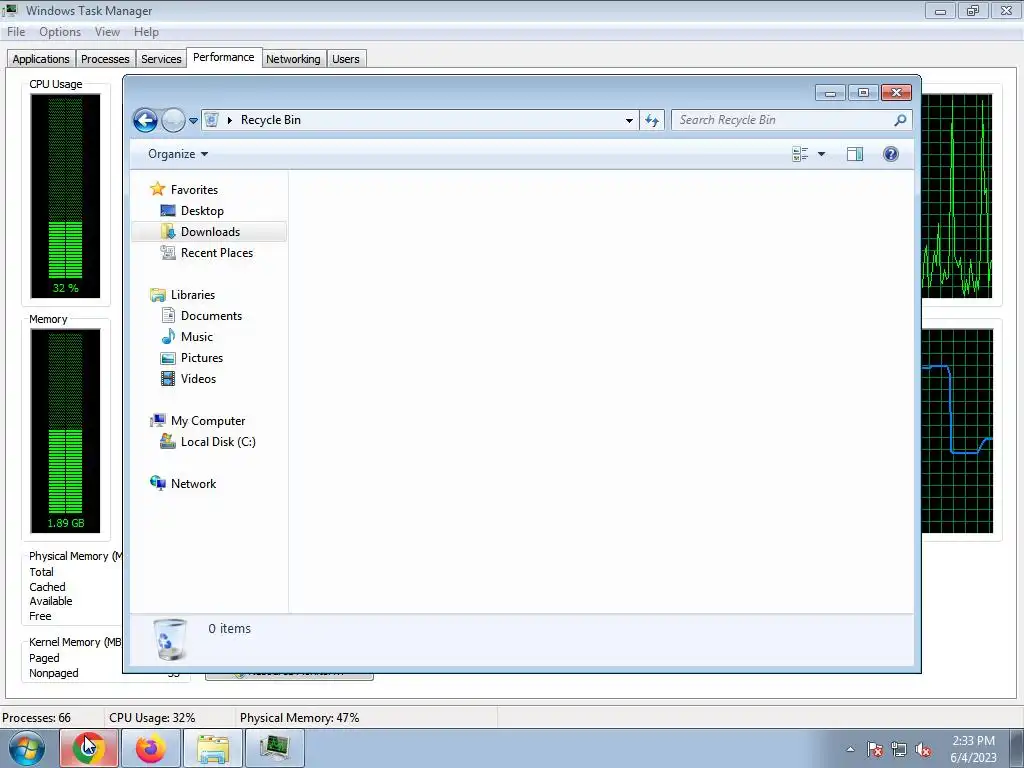Click the CPU usage history graph
The image size is (1024, 768).
point(957,196)
